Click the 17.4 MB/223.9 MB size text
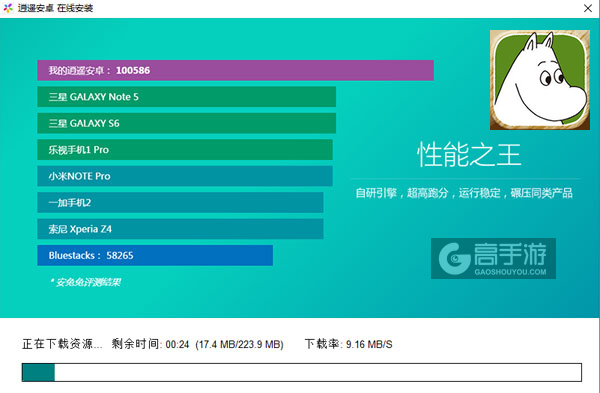600x393 pixels. click(x=239, y=344)
